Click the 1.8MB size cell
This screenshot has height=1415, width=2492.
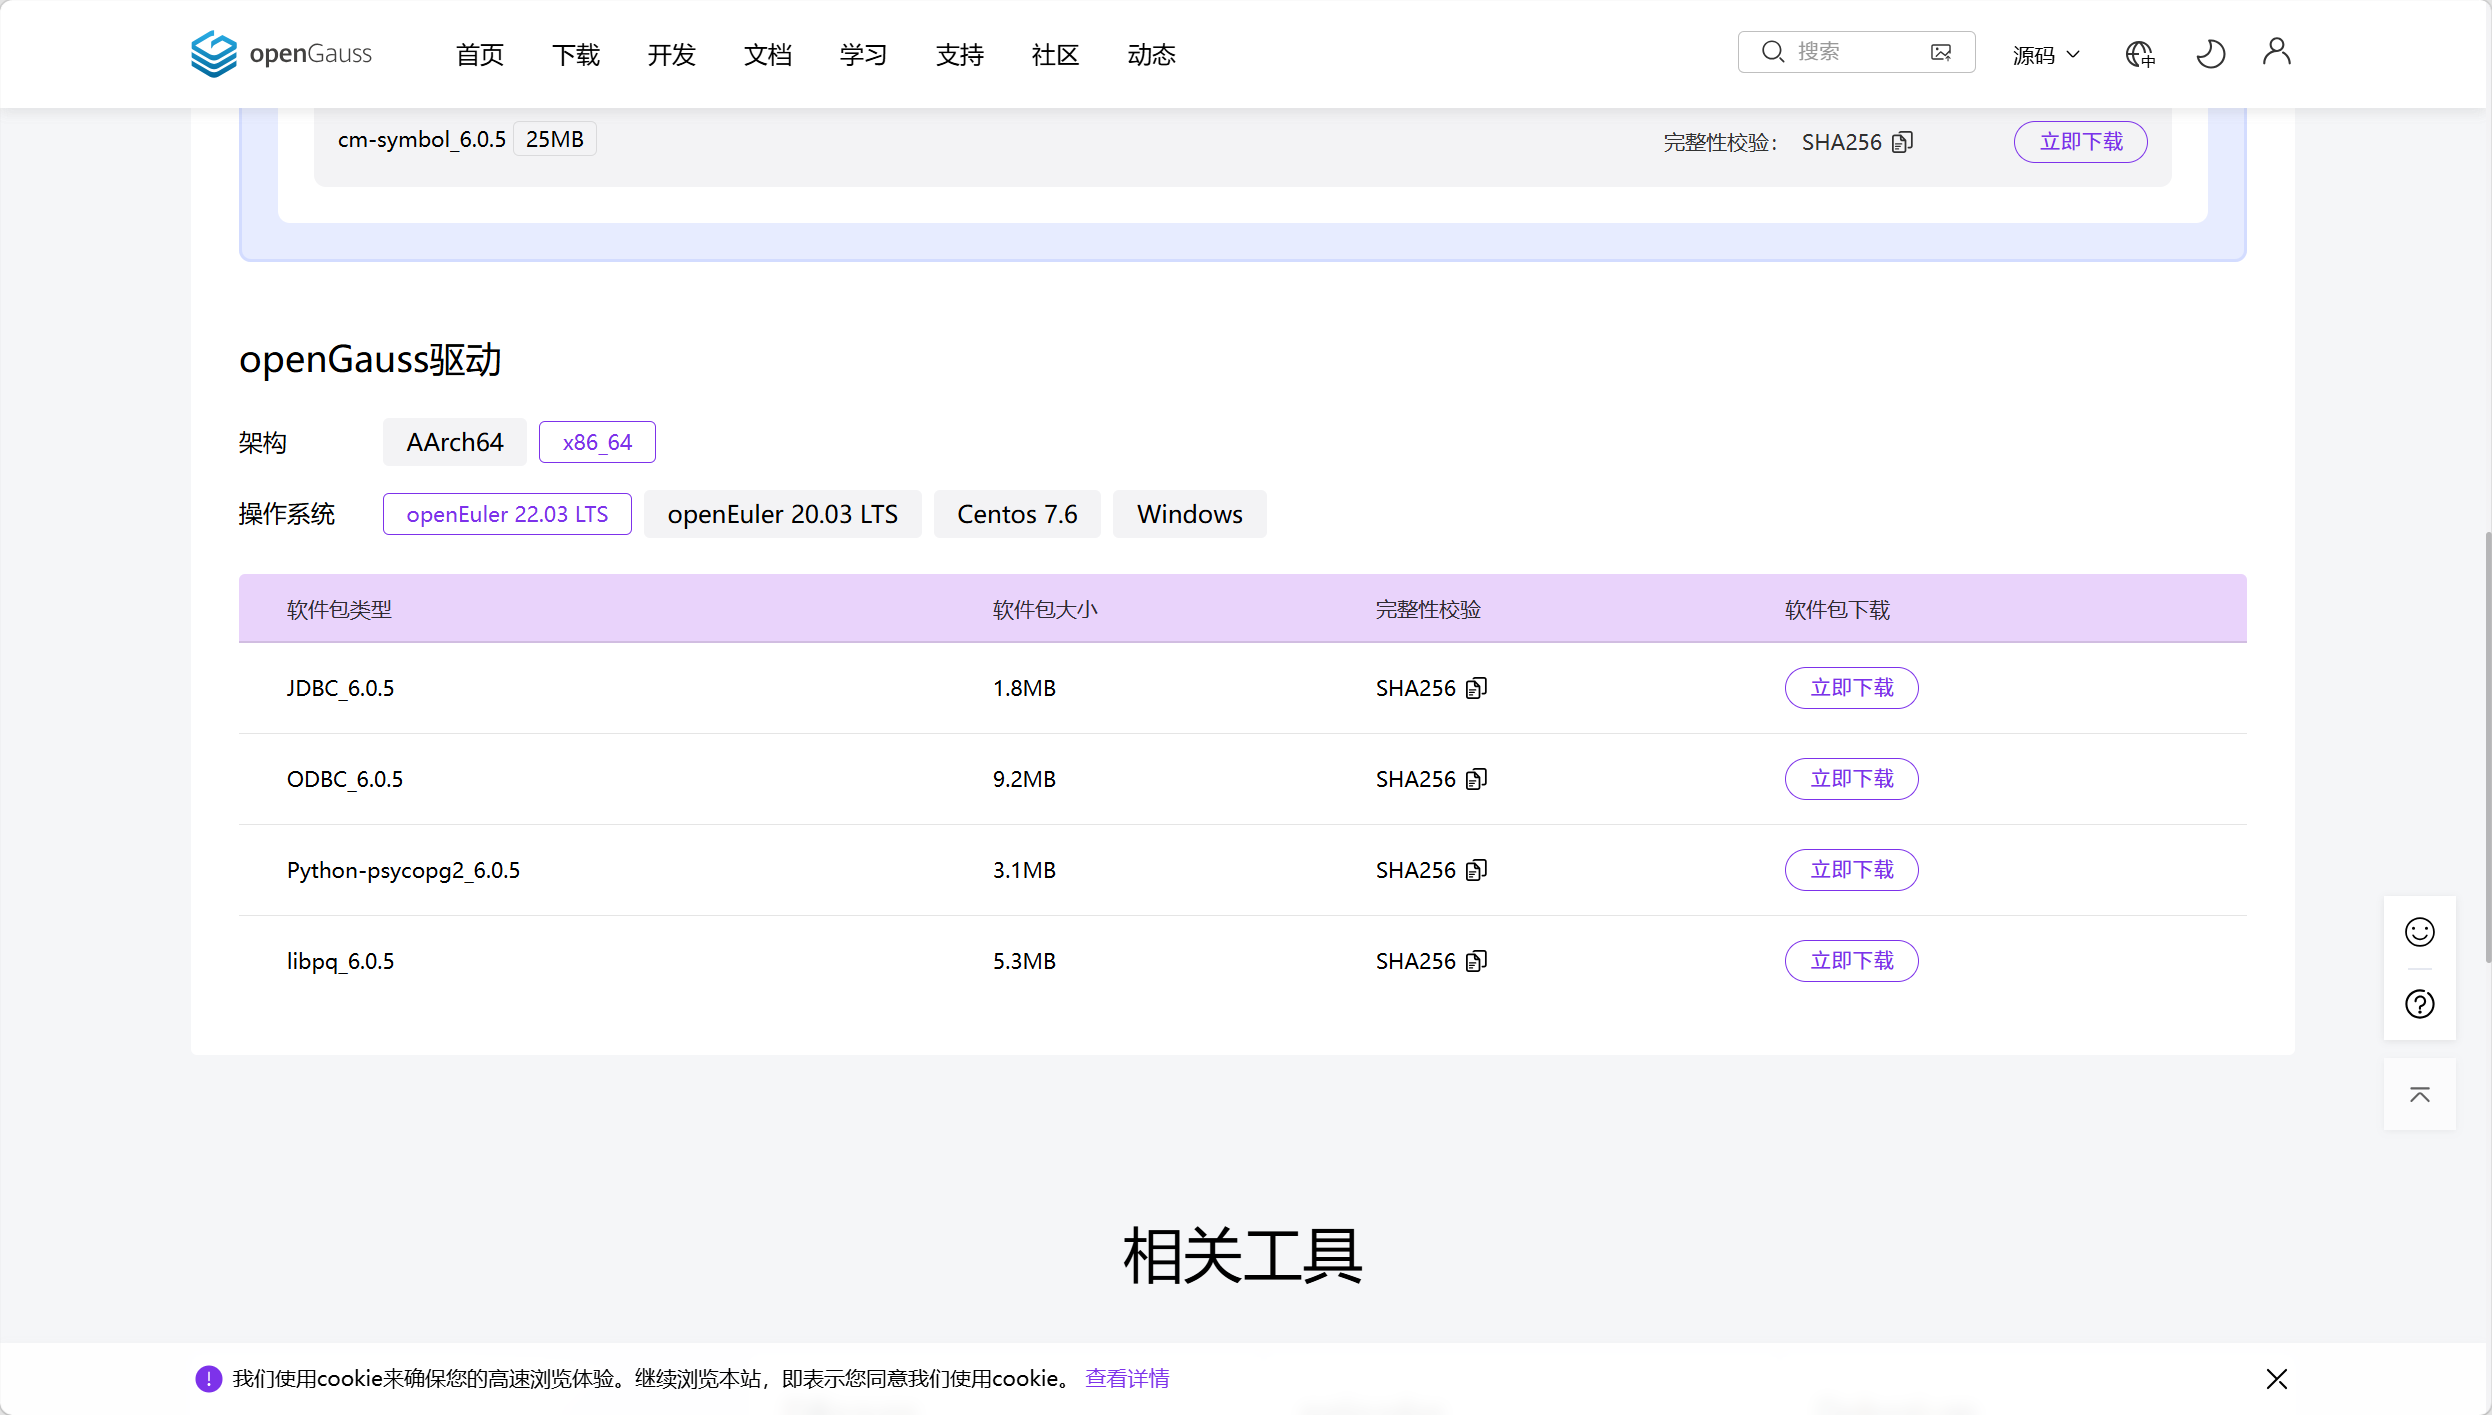pos(1024,688)
